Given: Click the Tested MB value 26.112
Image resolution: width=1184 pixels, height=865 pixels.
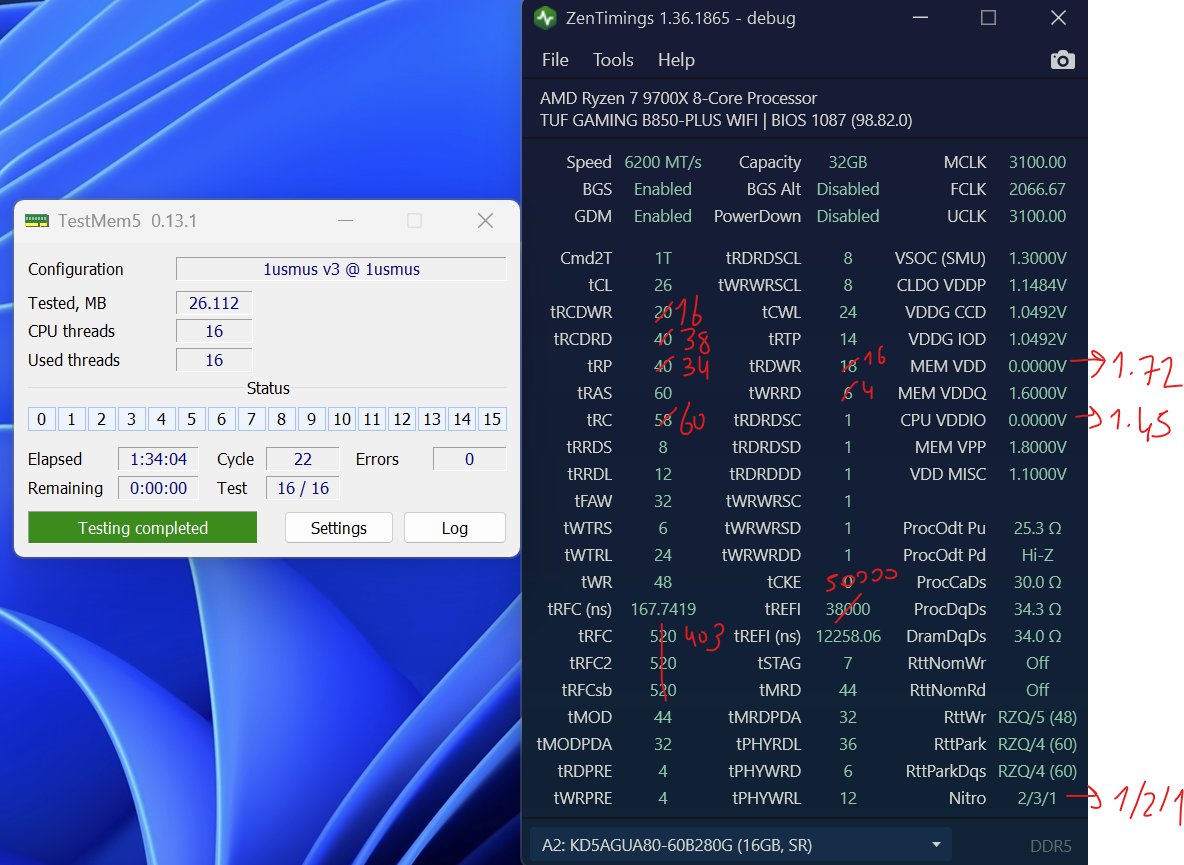Looking at the screenshot, I should coord(214,303).
